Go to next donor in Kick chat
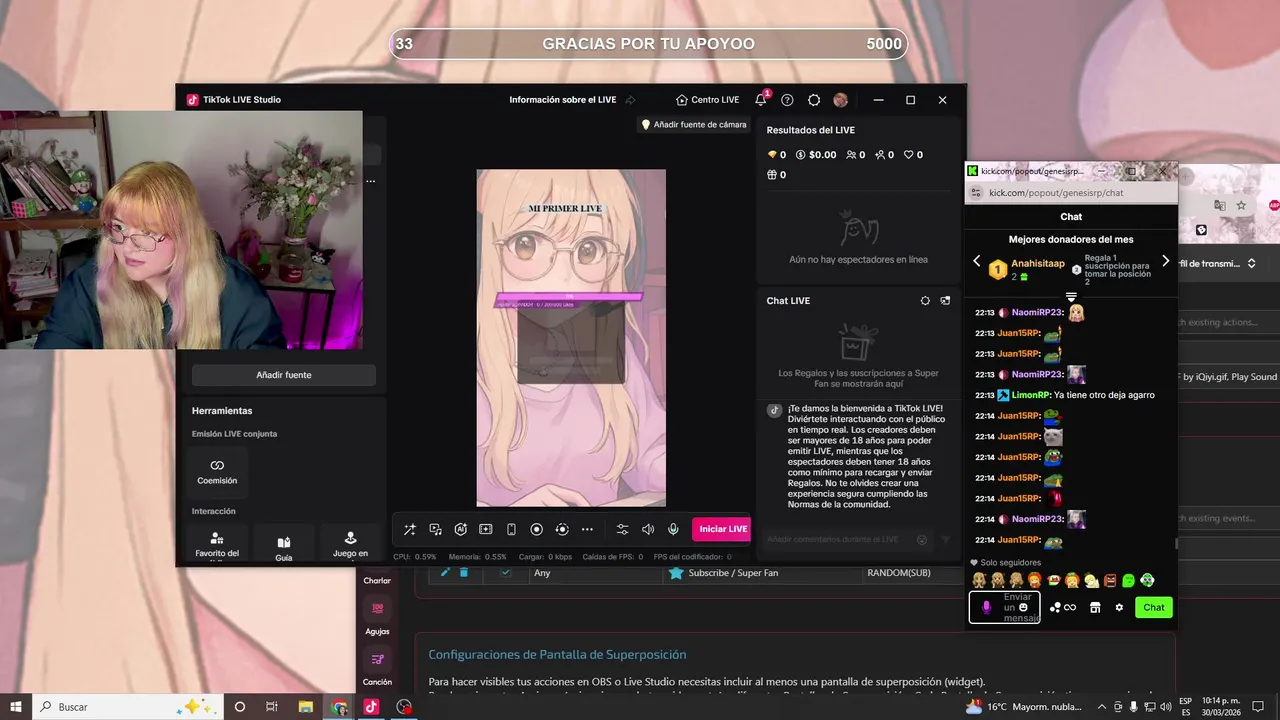 click(1165, 261)
